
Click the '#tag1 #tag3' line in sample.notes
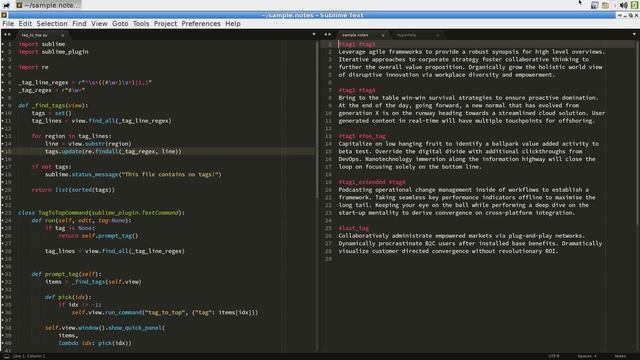tap(357, 44)
